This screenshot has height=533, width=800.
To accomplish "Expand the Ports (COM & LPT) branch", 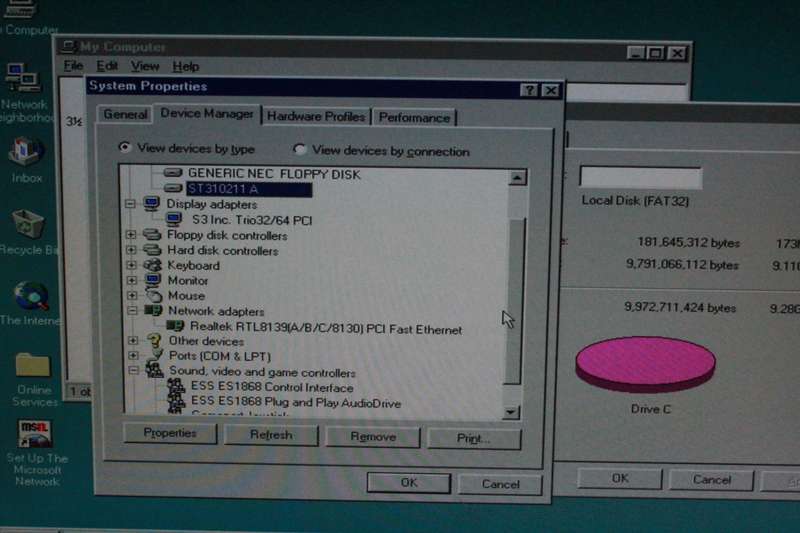I will tap(133, 354).
